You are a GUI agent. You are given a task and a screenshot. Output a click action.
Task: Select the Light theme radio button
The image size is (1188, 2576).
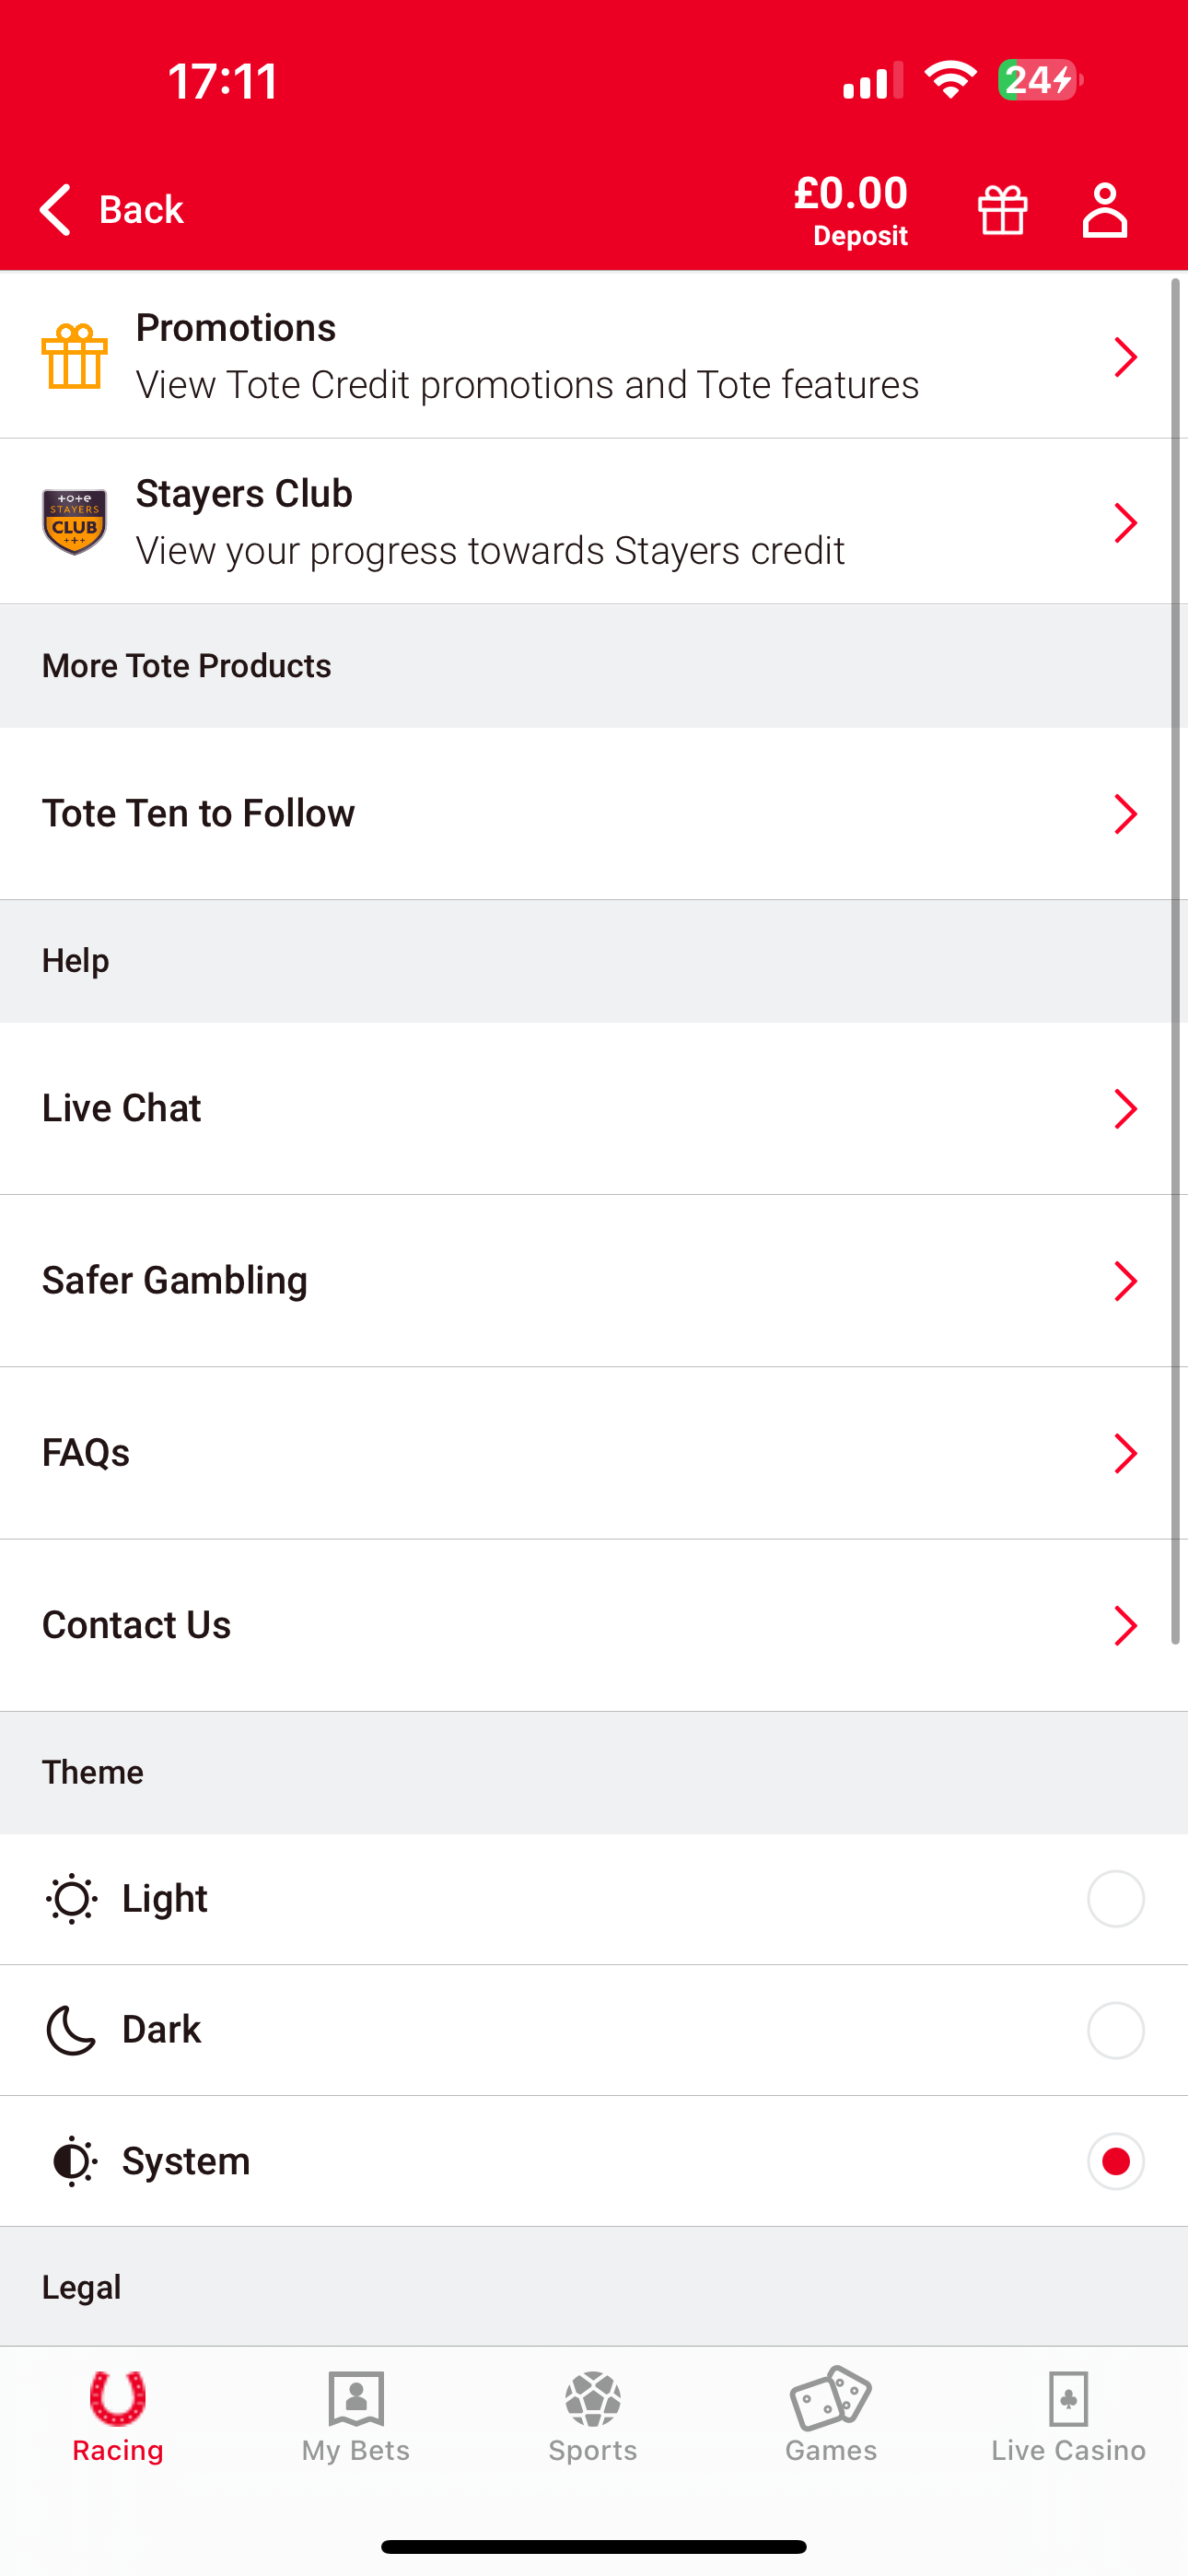pos(1115,1898)
